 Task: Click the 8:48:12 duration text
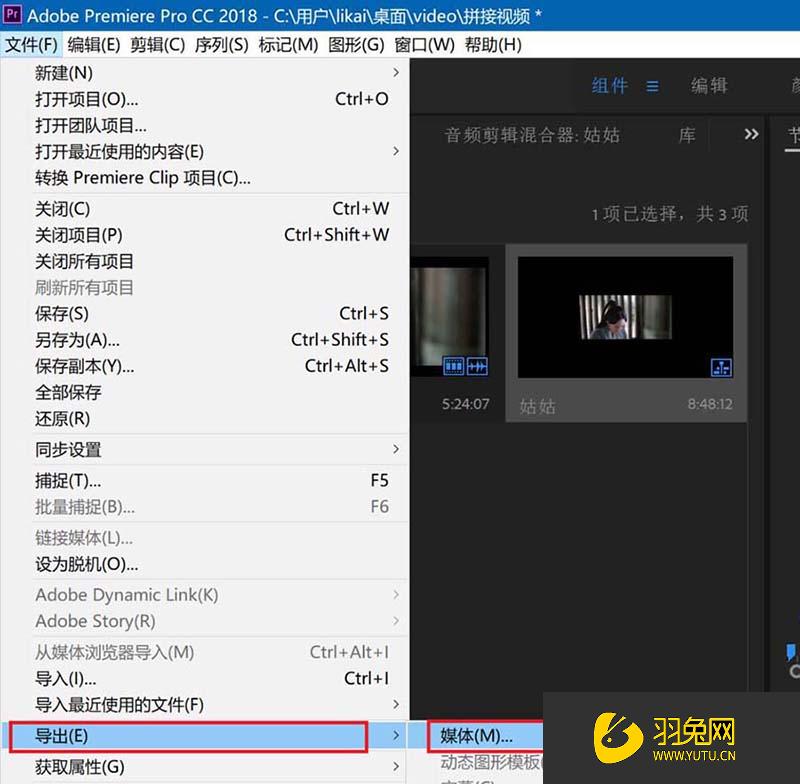click(710, 404)
